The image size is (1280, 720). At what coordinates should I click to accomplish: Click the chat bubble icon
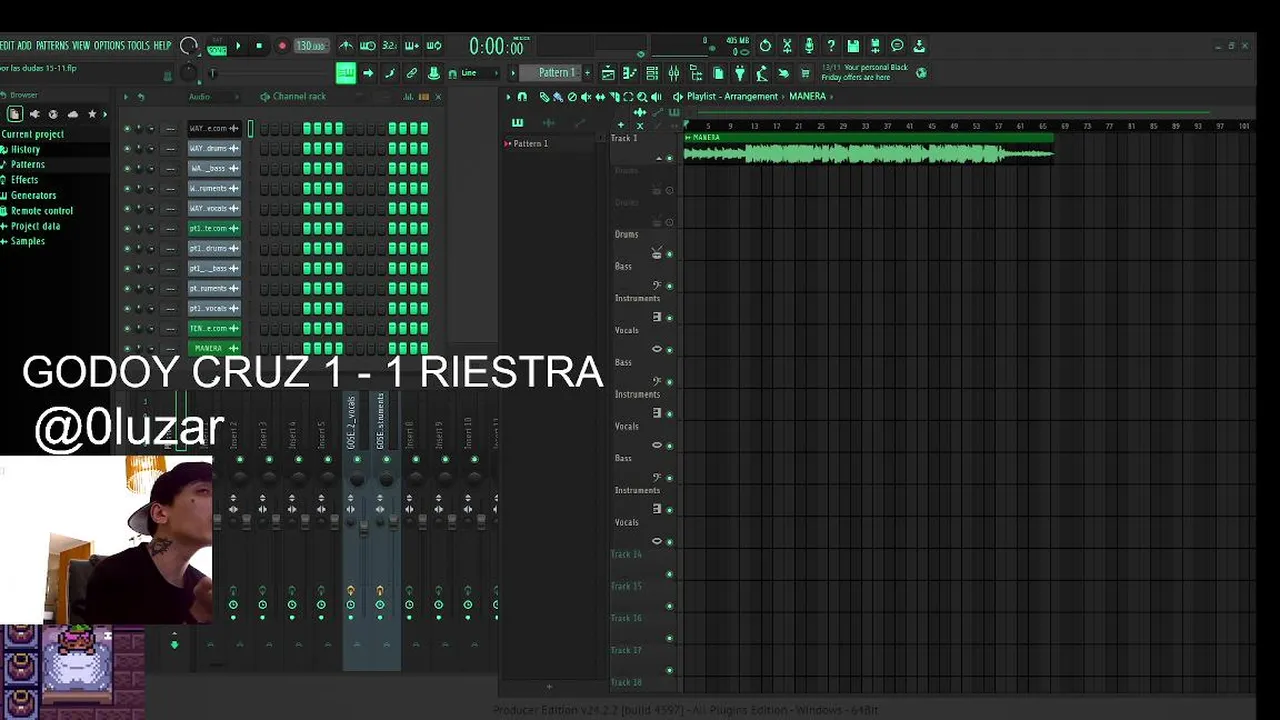point(897,46)
